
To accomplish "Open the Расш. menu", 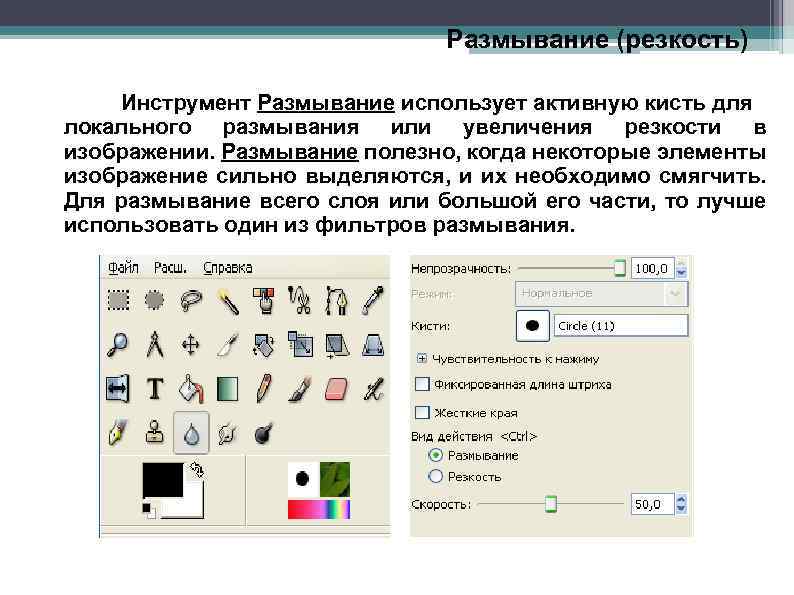I will click(170, 267).
